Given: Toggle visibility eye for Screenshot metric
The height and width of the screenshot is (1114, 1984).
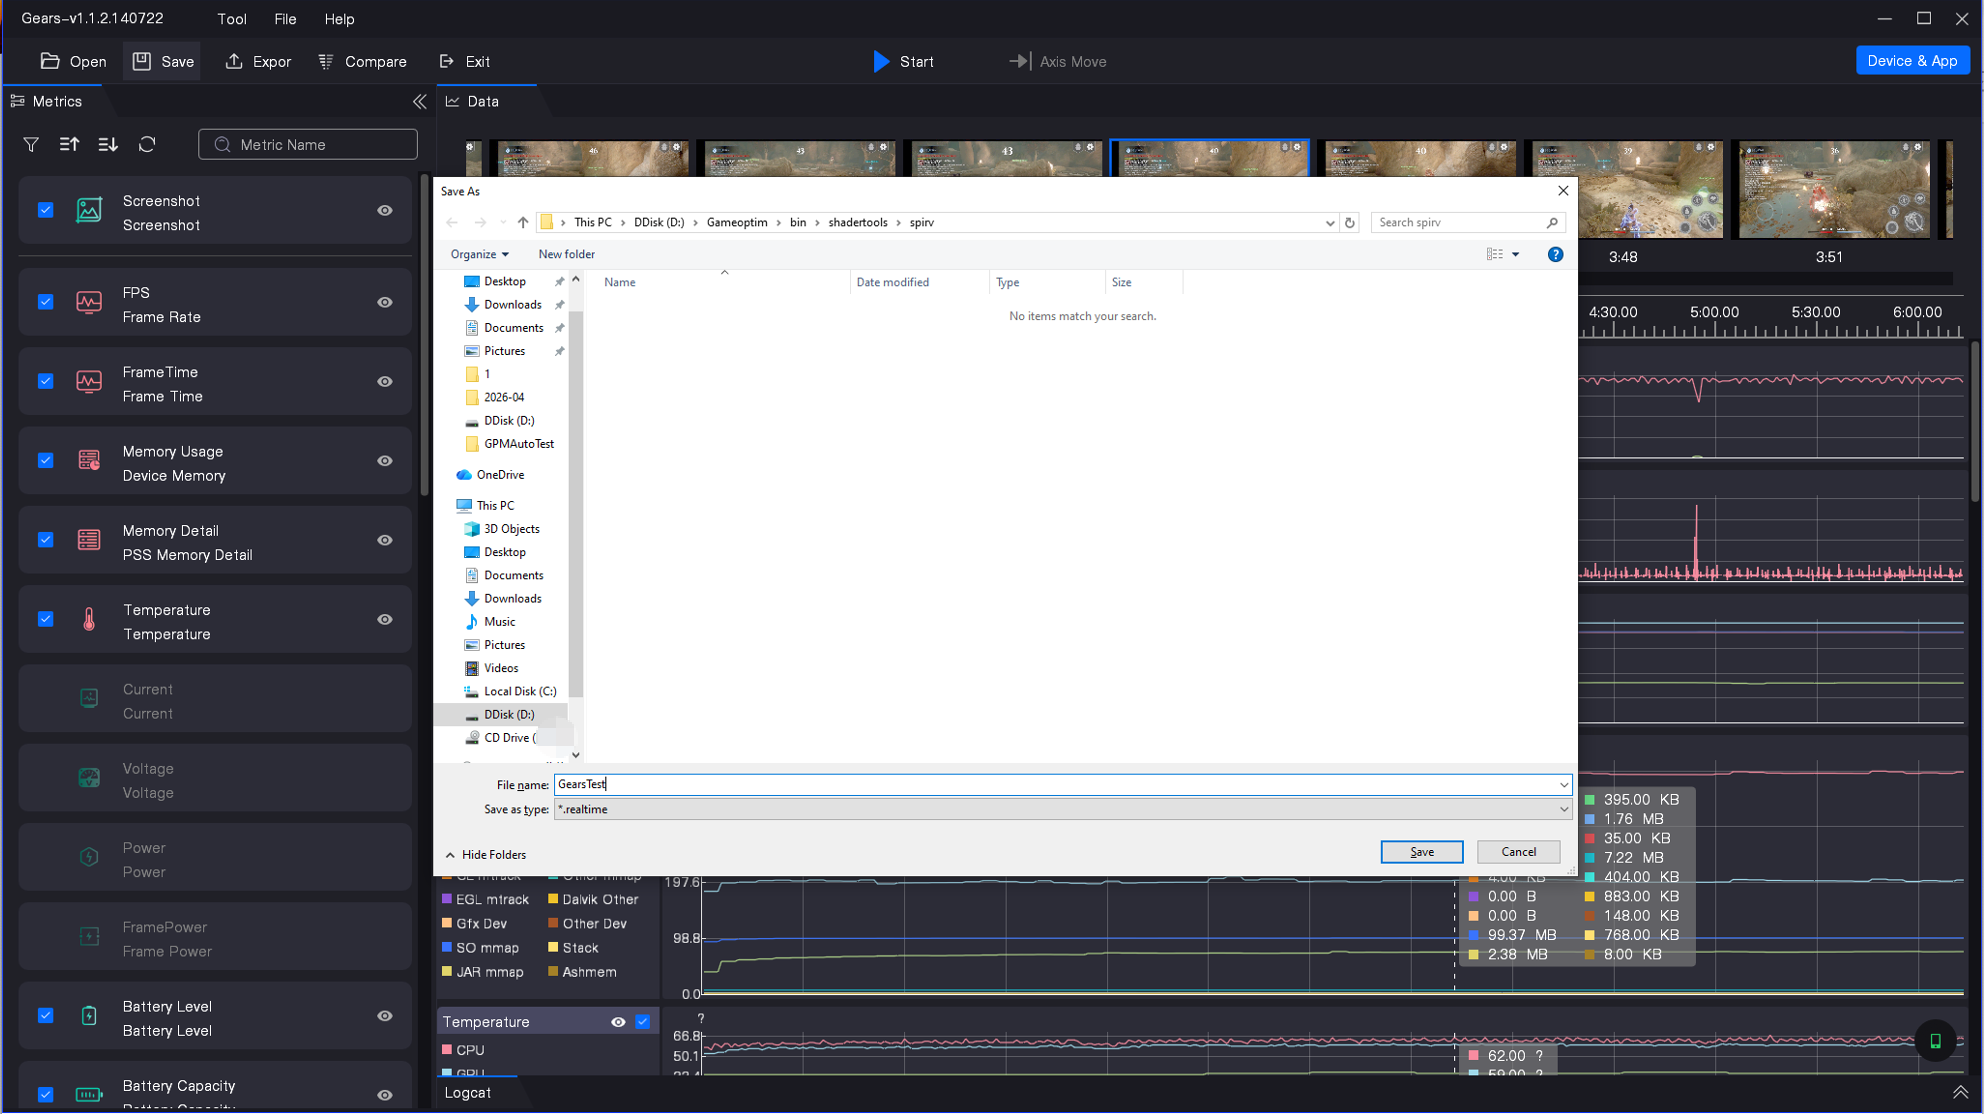Looking at the screenshot, I should point(385,211).
